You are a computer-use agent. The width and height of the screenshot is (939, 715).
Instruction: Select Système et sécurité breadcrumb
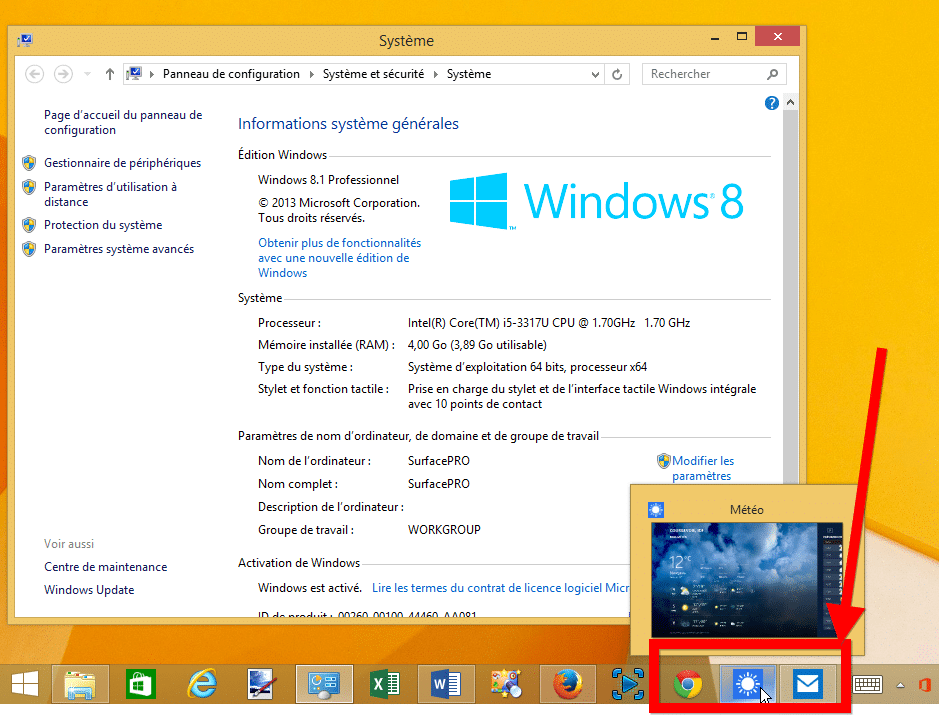[373, 74]
